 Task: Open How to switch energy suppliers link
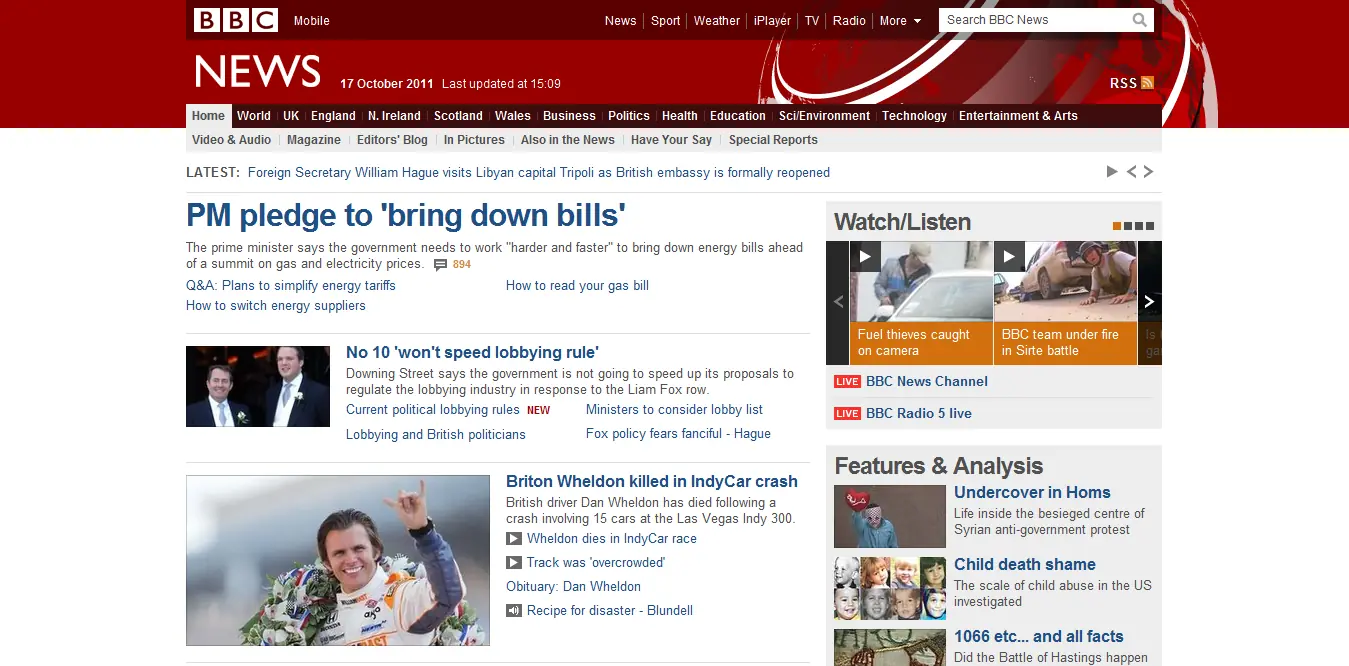(276, 306)
